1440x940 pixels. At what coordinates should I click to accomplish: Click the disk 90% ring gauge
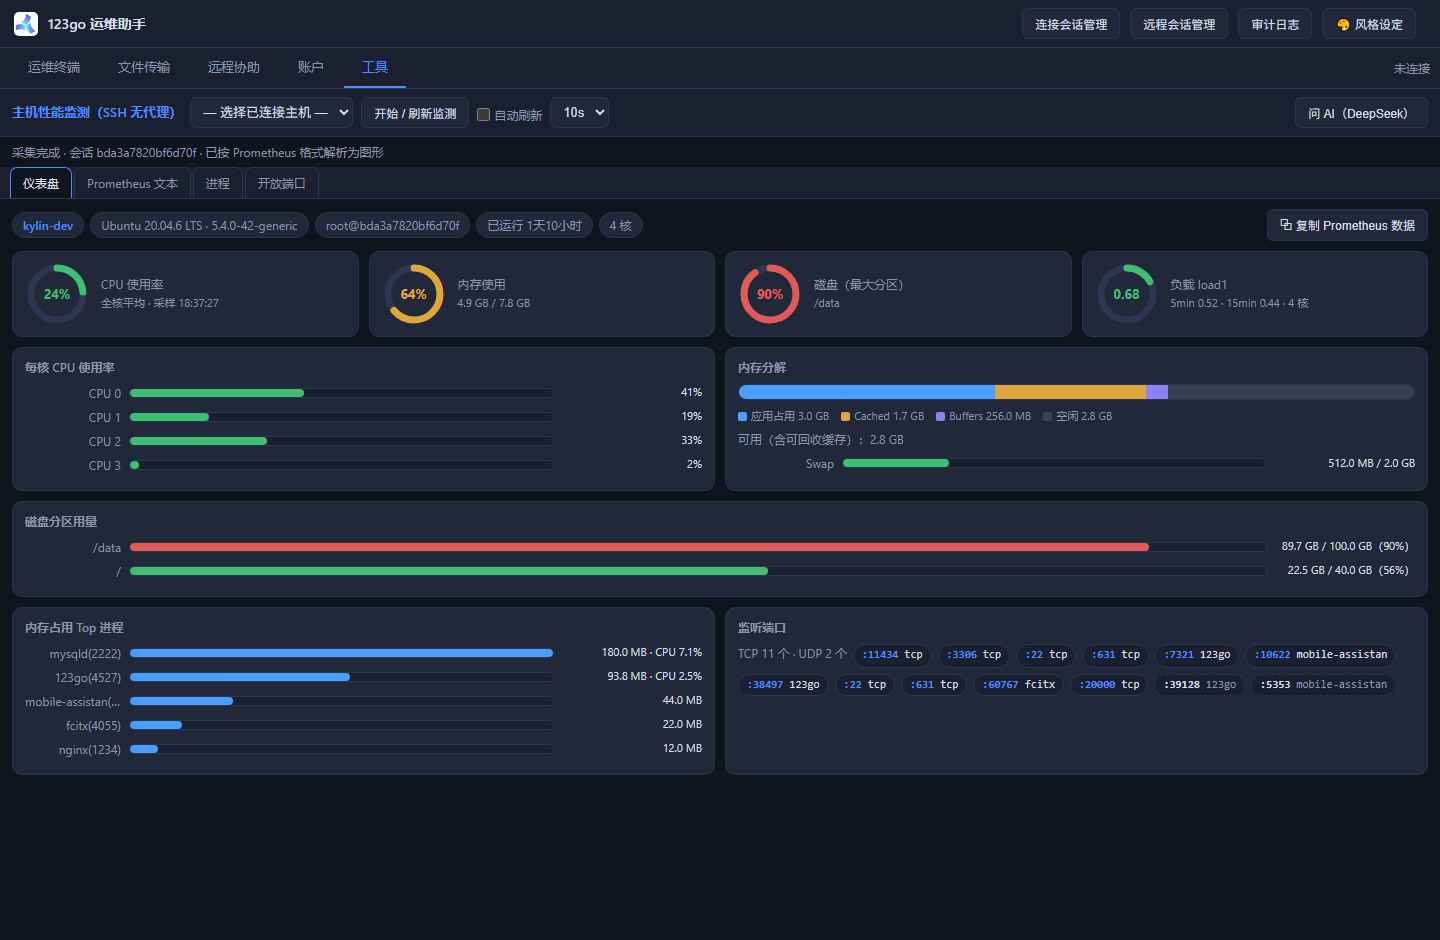[x=770, y=294]
